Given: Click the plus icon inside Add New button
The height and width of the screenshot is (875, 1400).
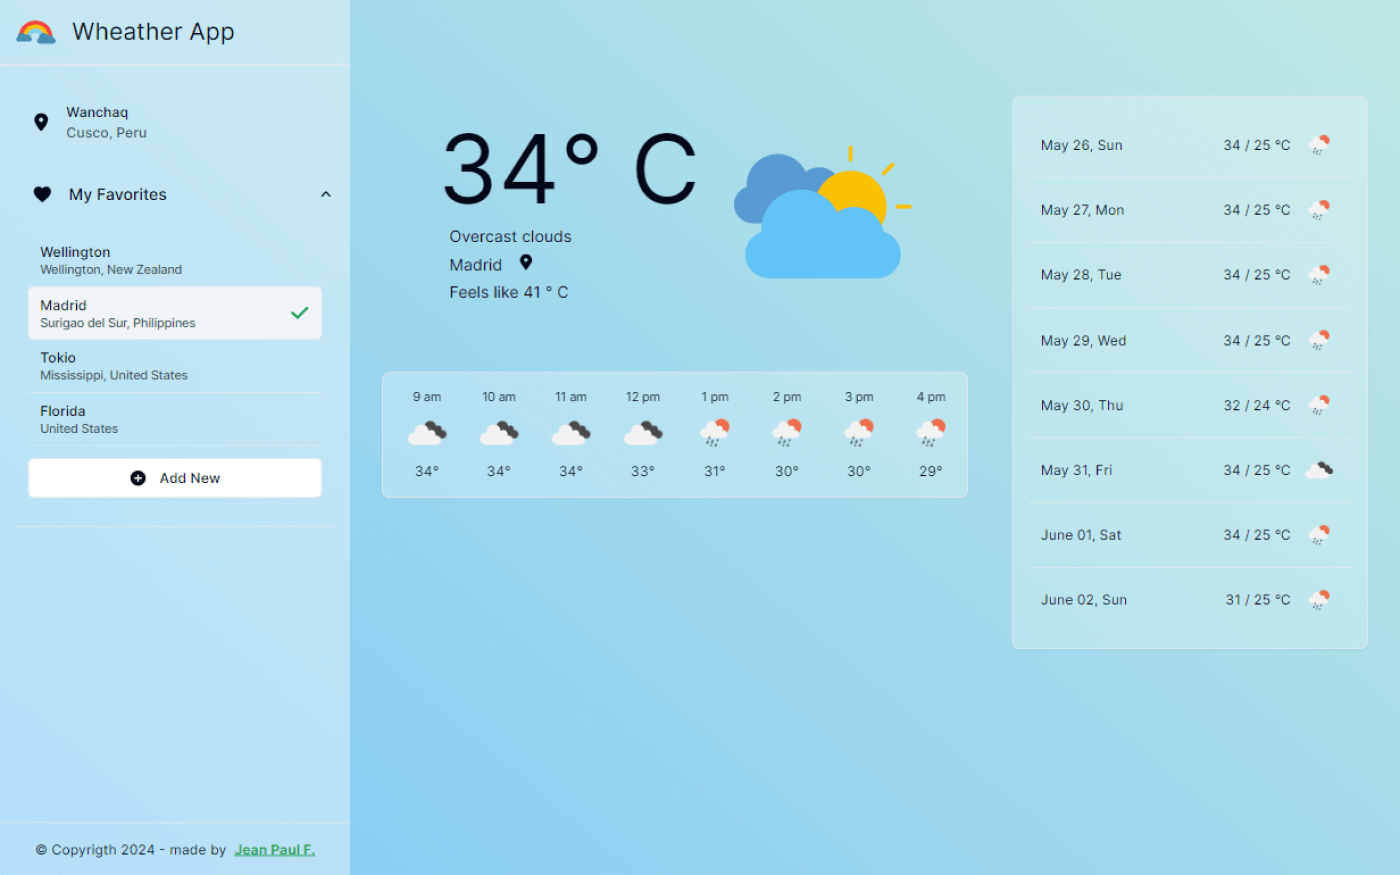Looking at the screenshot, I should pos(137,477).
